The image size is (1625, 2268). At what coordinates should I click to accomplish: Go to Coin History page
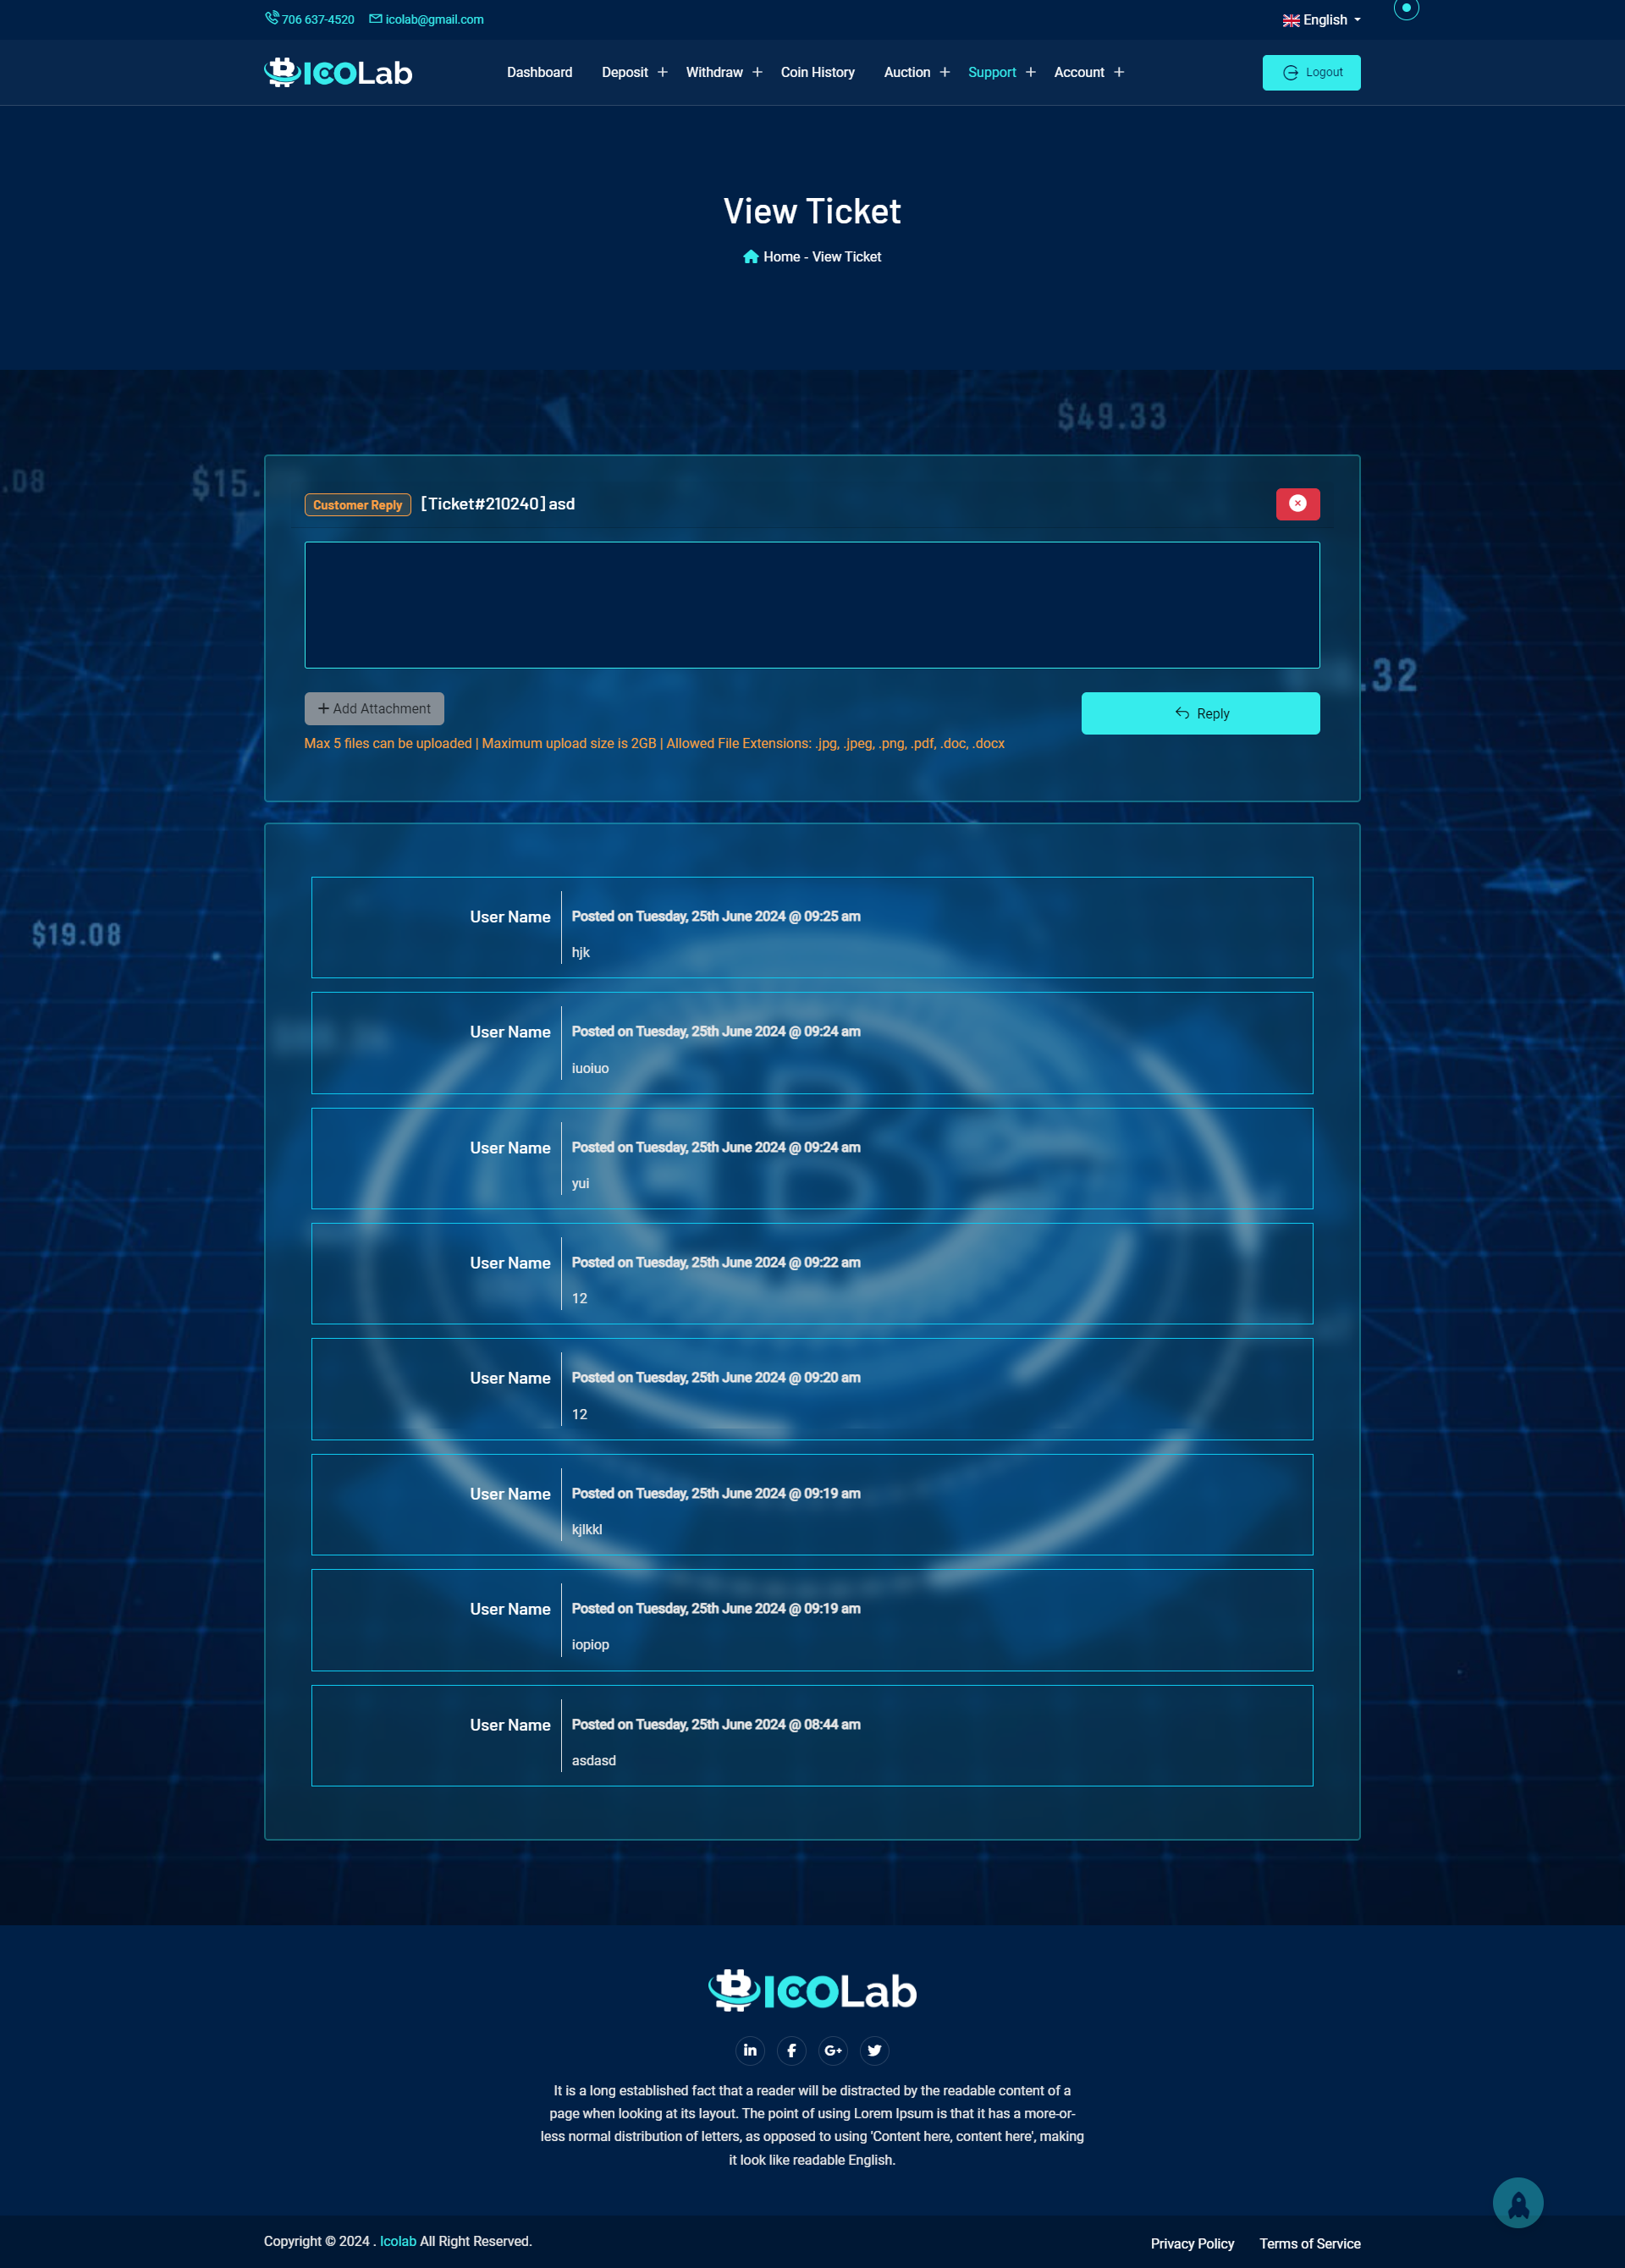[817, 72]
